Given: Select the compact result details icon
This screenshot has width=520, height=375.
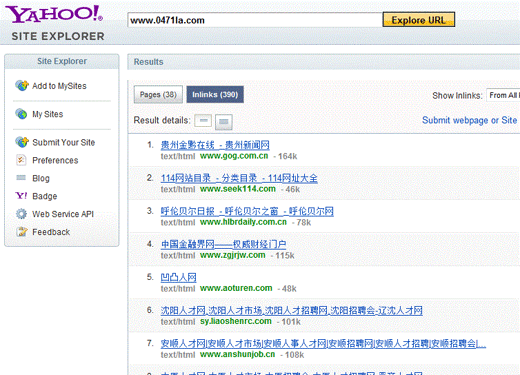Looking at the screenshot, I should tap(203, 121).
